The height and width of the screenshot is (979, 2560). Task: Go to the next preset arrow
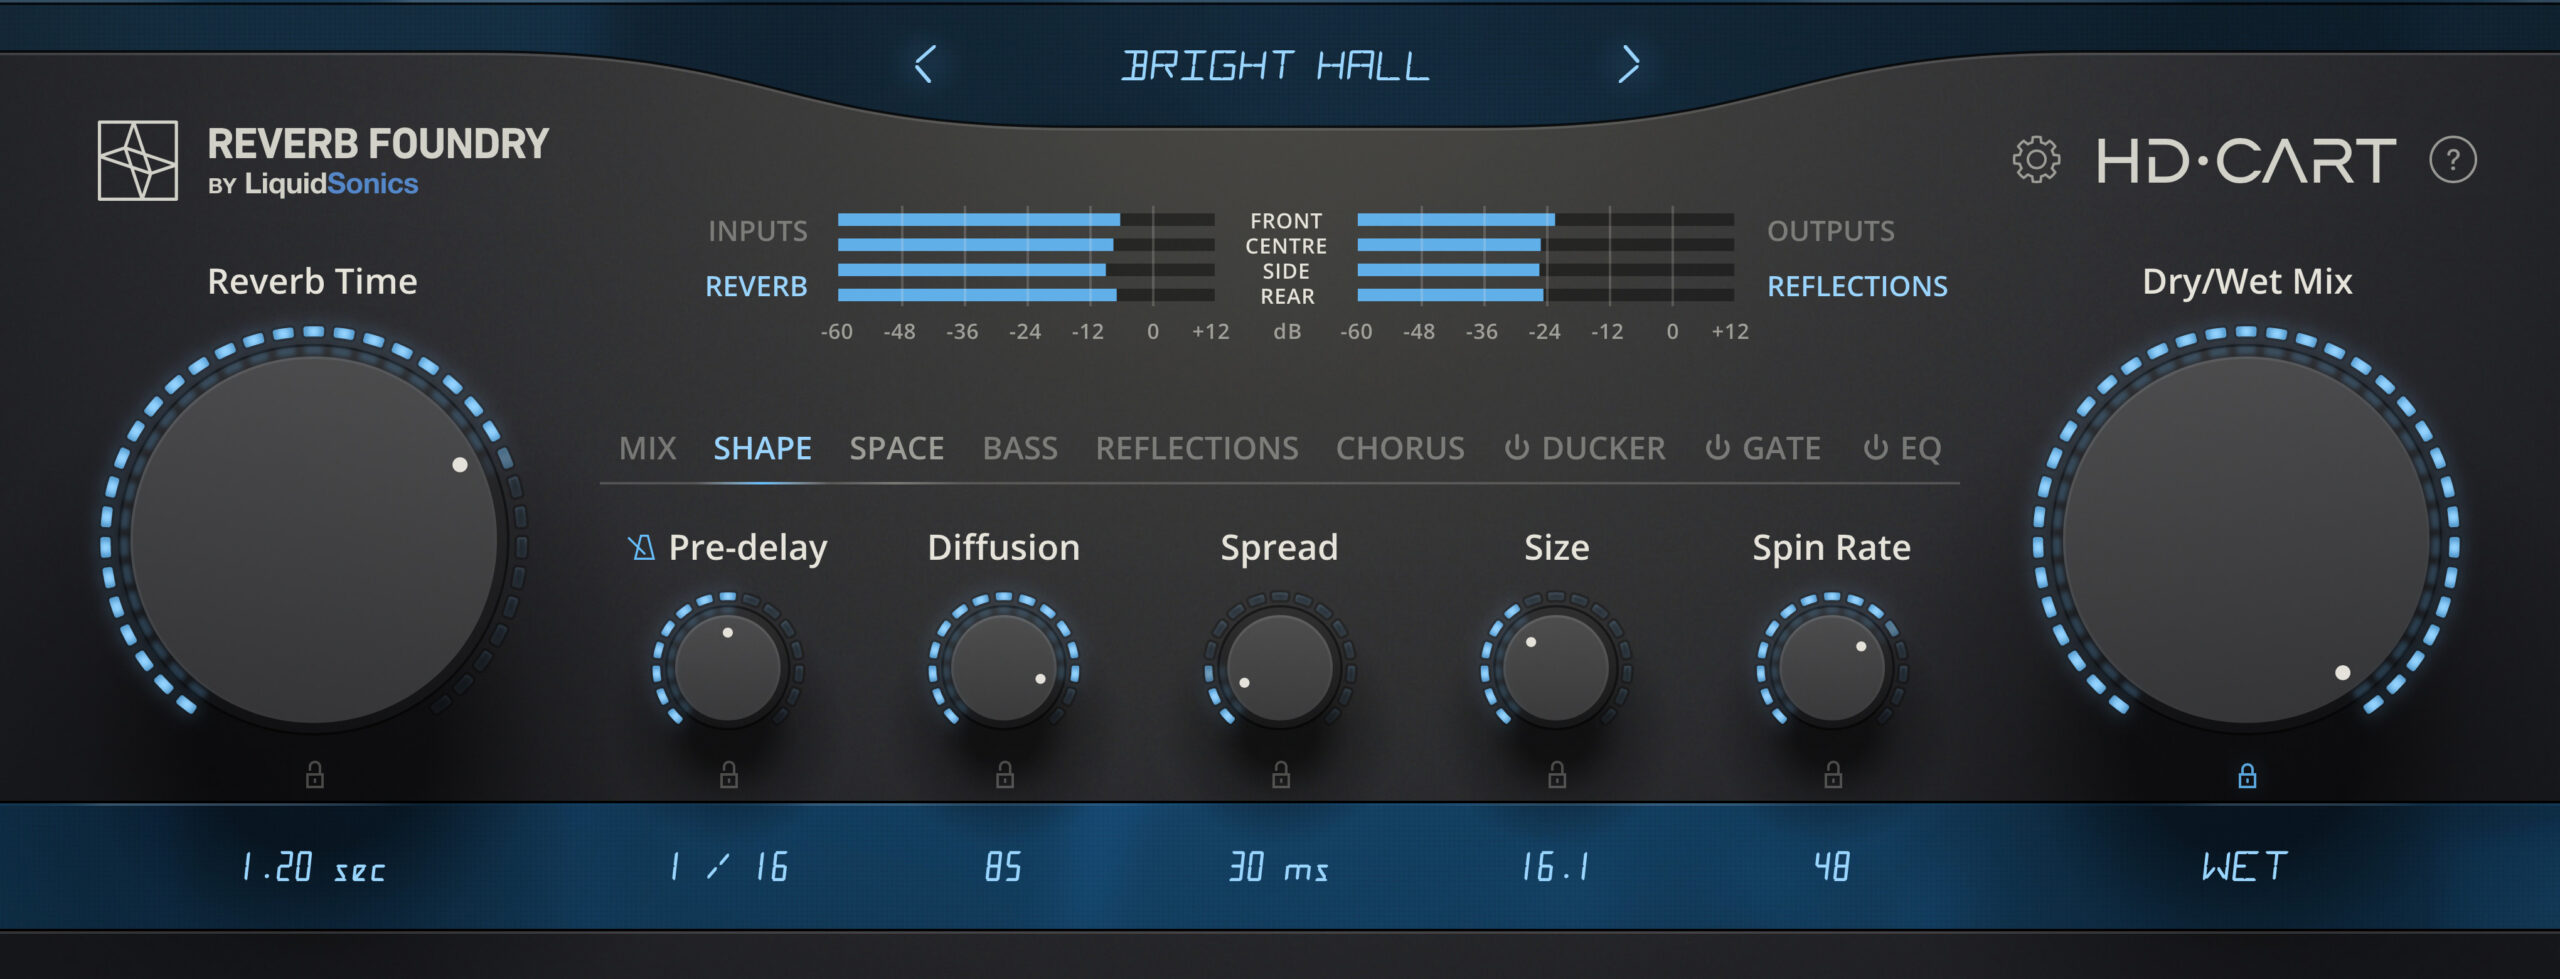click(x=1630, y=65)
